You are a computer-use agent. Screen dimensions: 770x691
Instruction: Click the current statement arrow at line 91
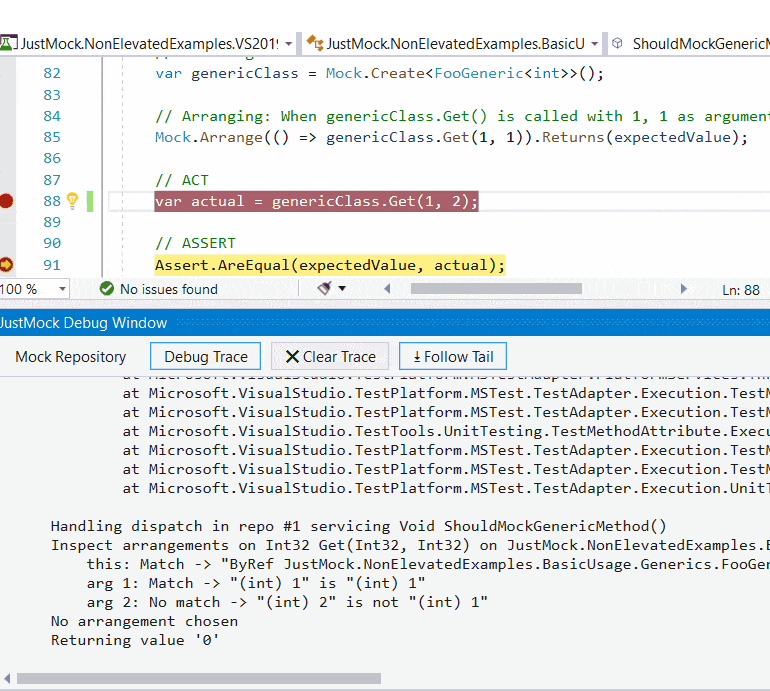coord(6,265)
